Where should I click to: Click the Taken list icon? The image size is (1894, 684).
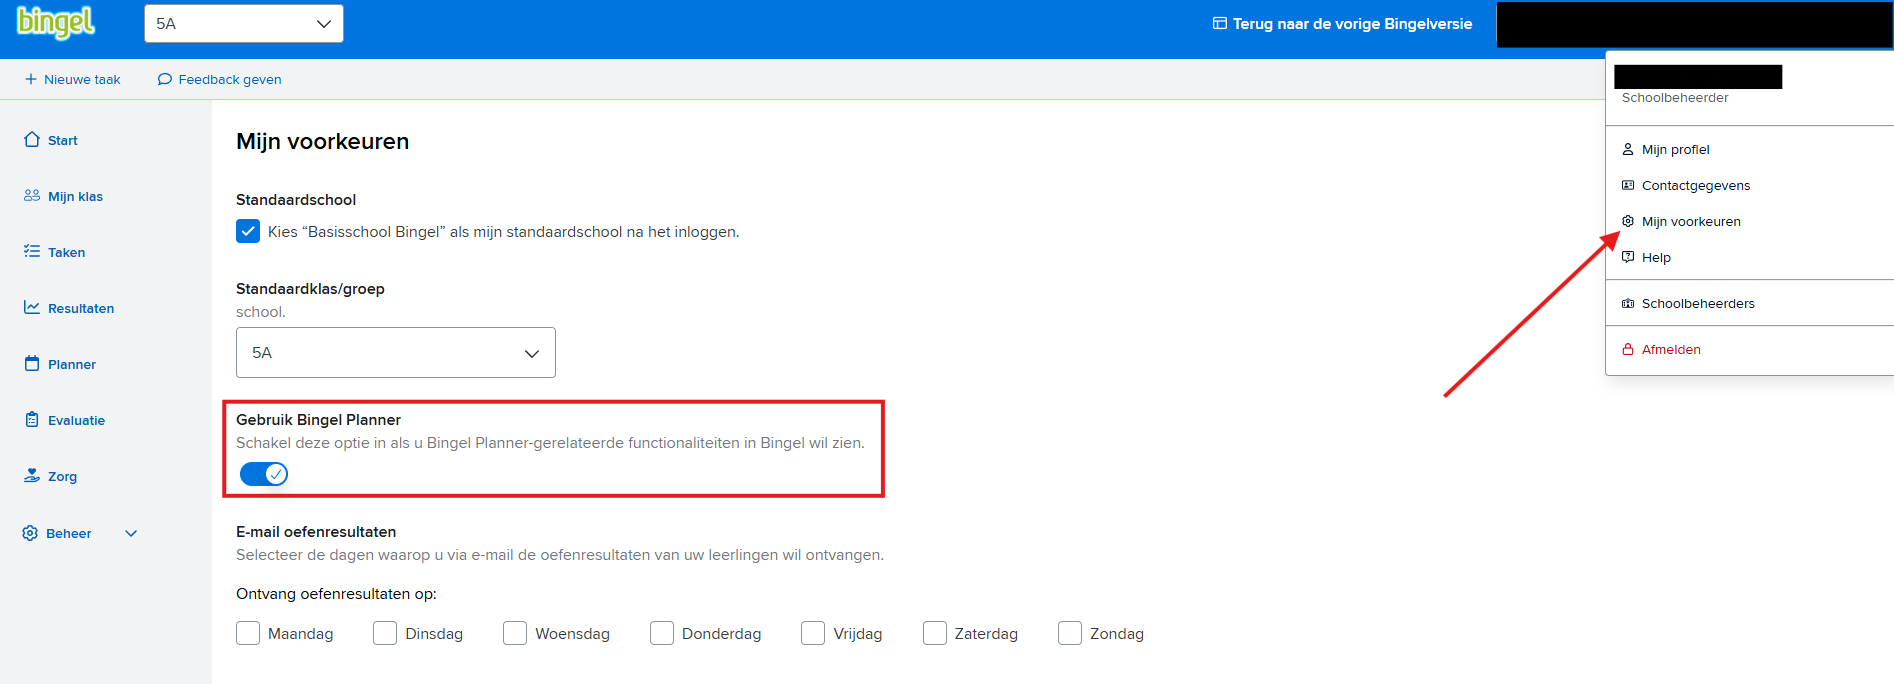(x=32, y=252)
